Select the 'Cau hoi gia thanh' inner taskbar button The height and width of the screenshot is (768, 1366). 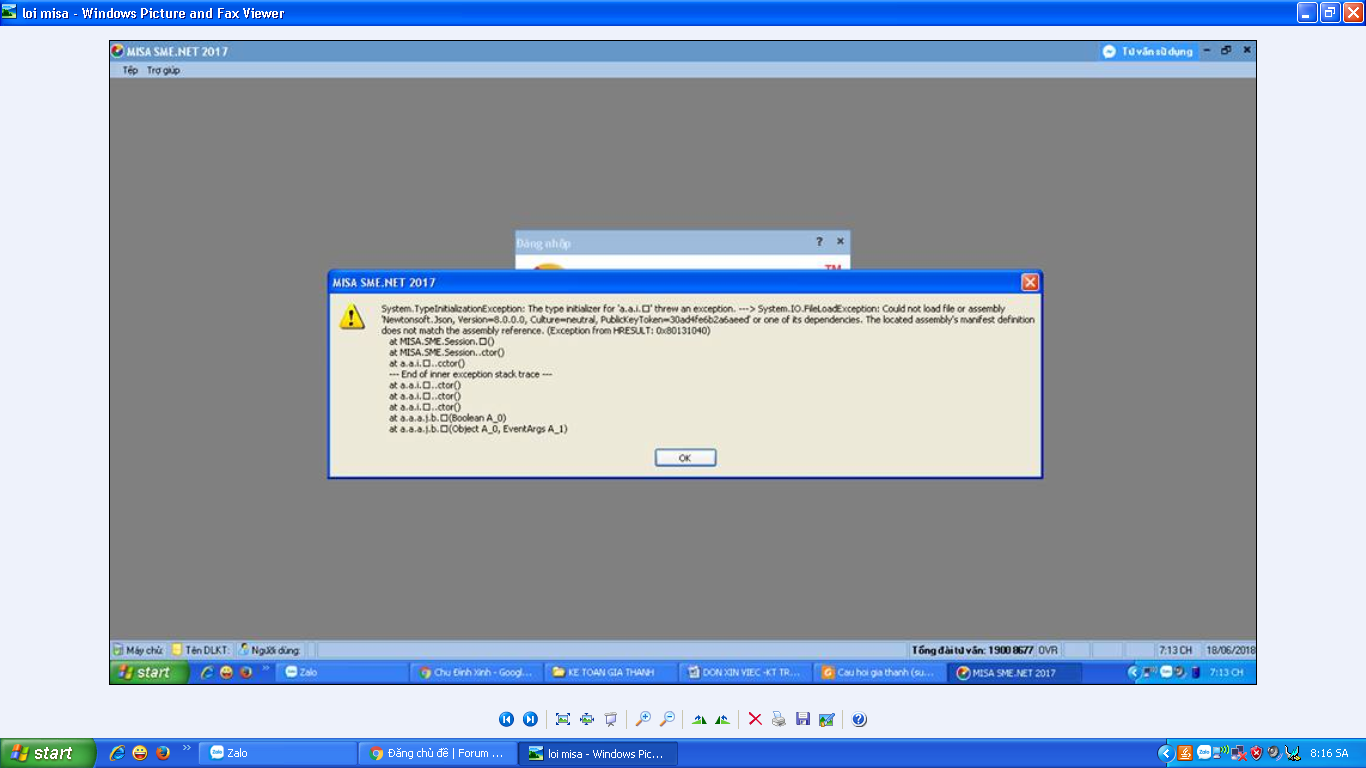click(880, 672)
